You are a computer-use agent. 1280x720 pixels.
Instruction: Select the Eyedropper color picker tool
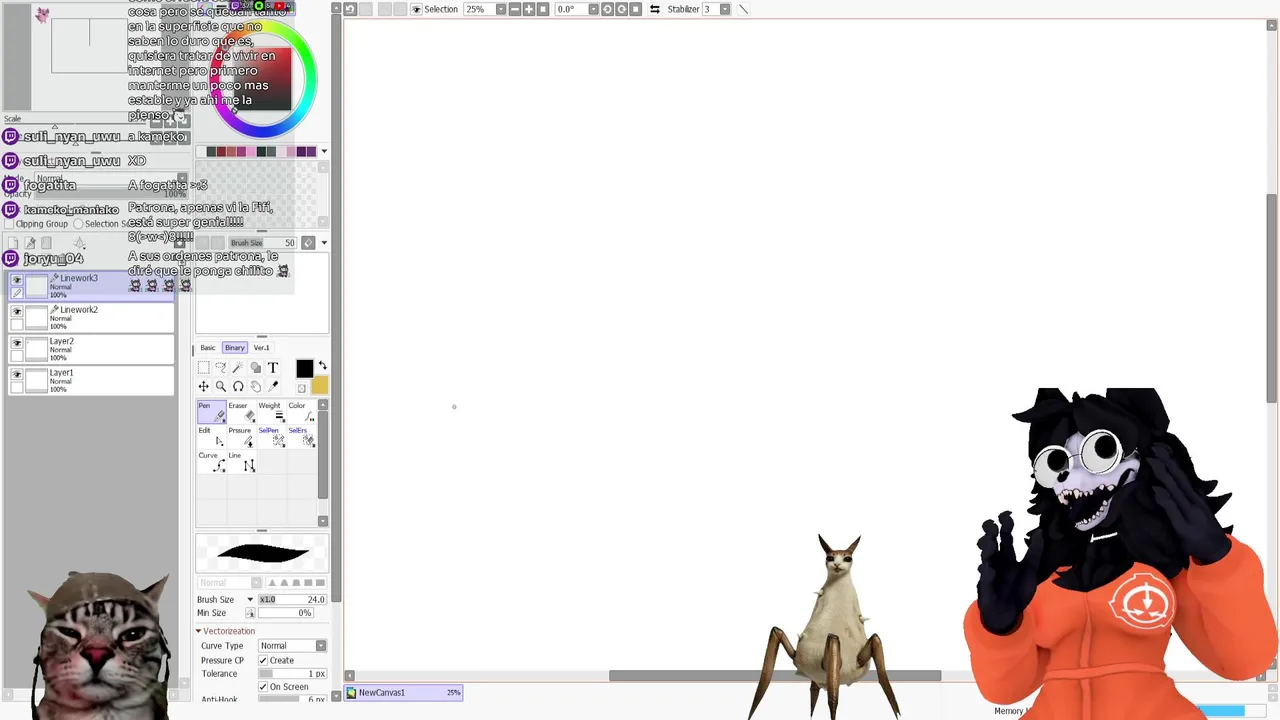(273, 386)
